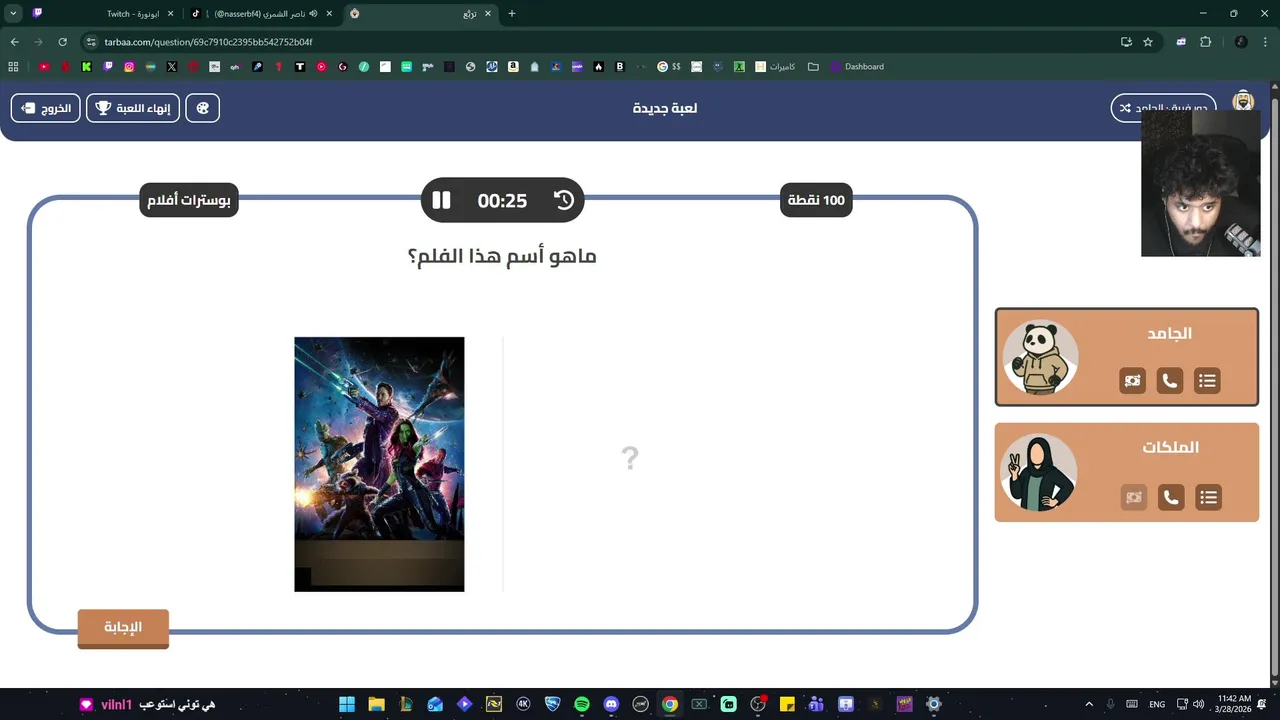Click the movie poster image

click(x=379, y=464)
